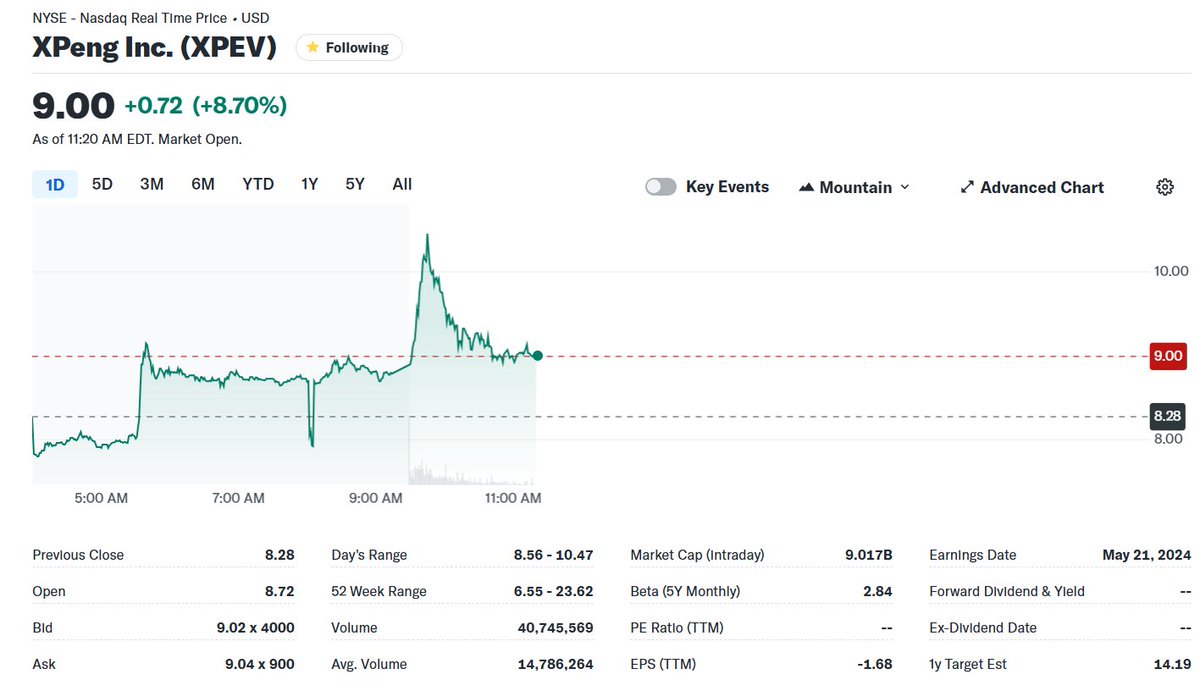Select the YTD chart tab

[x=257, y=184]
